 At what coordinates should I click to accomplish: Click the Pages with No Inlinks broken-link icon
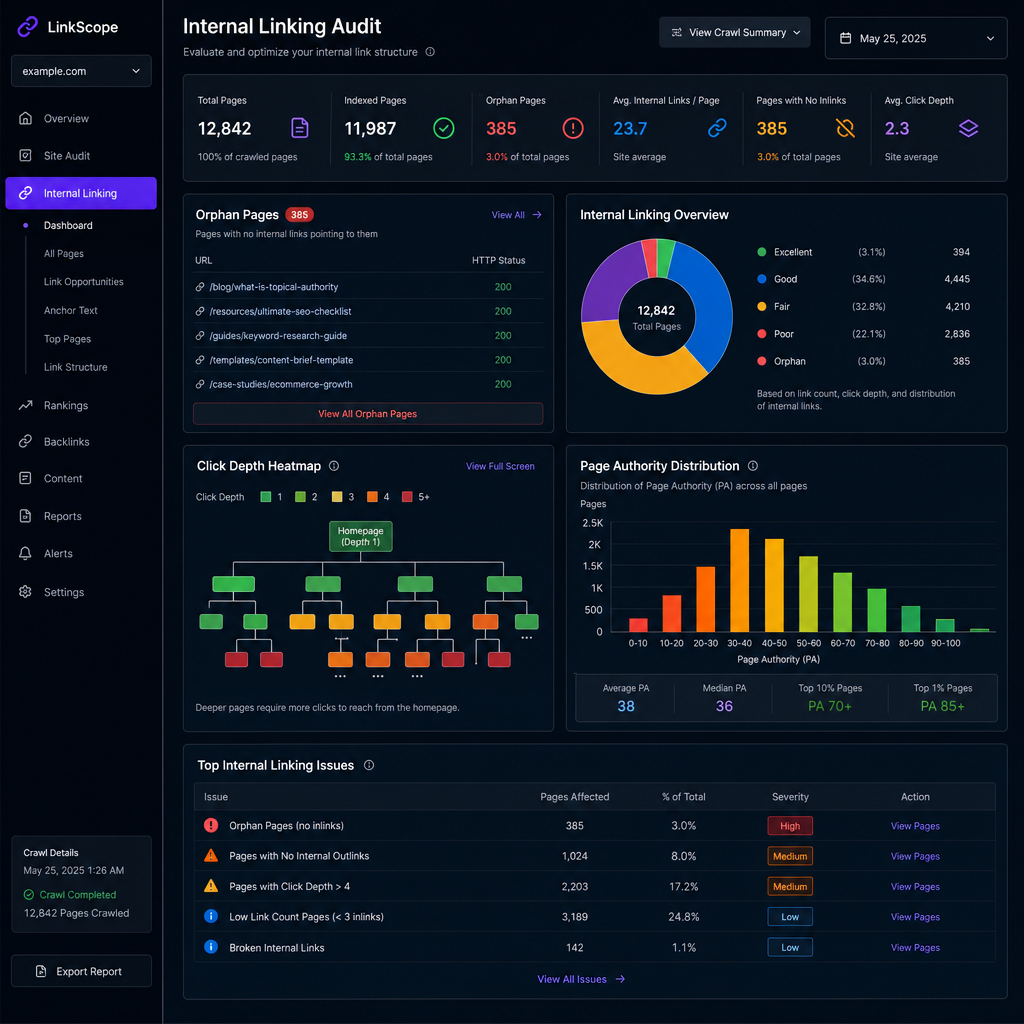click(845, 128)
